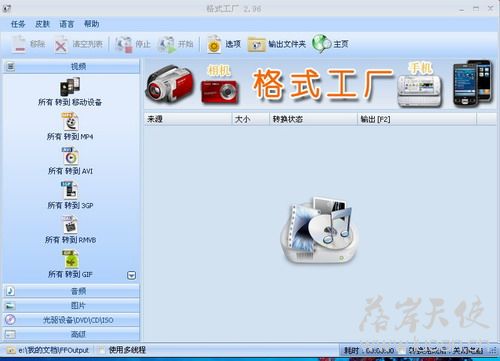This screenshot has height=361, width=500.
Task: Expand the 音频 audio section
Action: 71,291
